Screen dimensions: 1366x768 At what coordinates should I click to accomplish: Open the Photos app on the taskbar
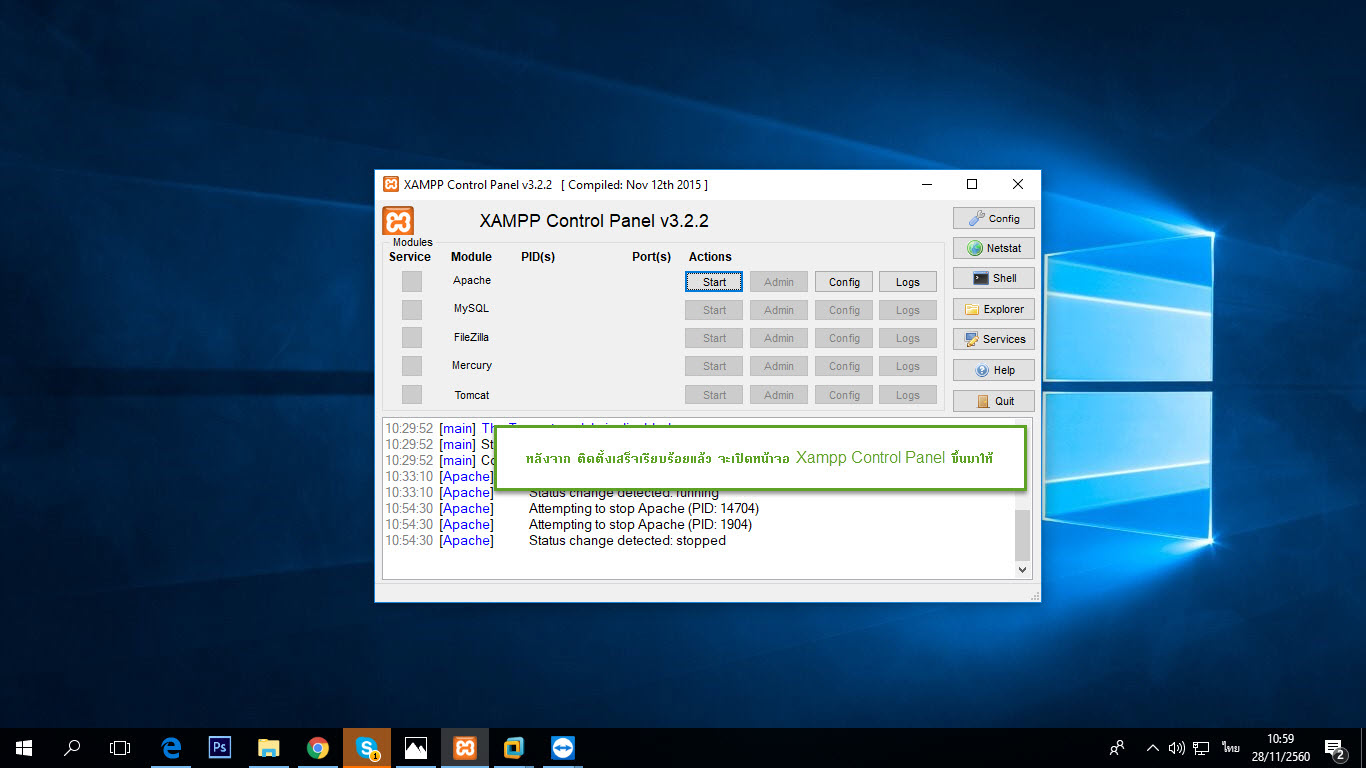pyautogui.click(x=416, y=748)
